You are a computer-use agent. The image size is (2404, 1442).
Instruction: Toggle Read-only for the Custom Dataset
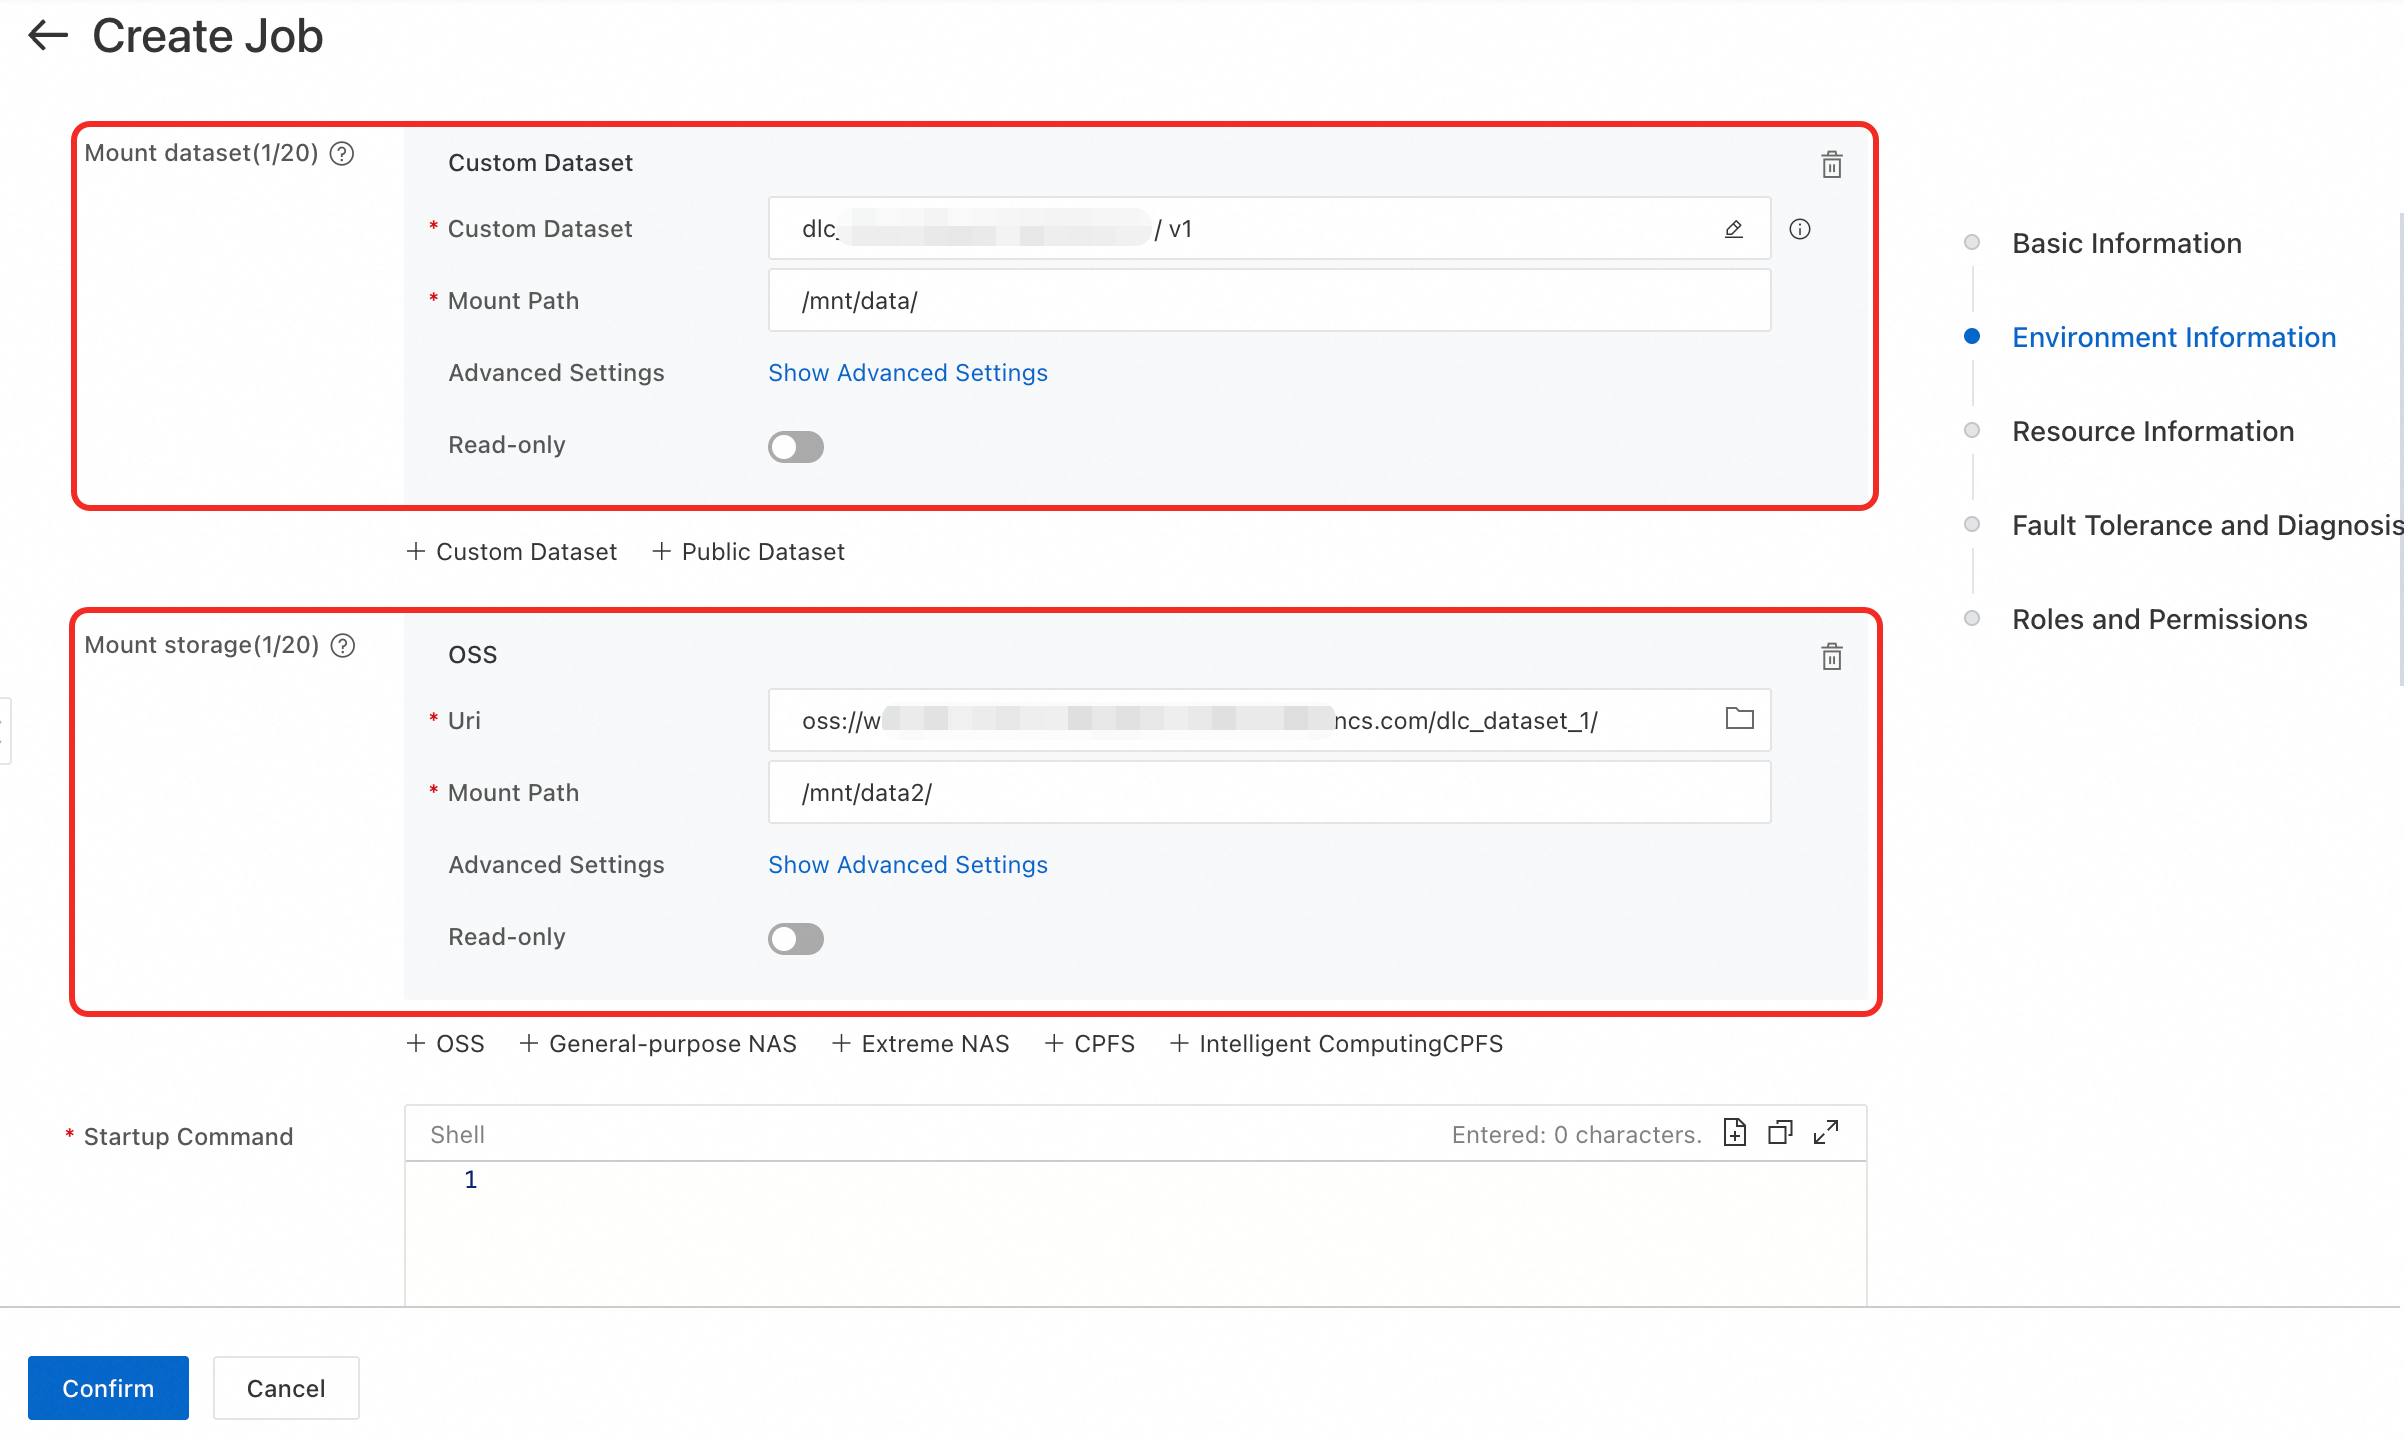coord(795,446)
